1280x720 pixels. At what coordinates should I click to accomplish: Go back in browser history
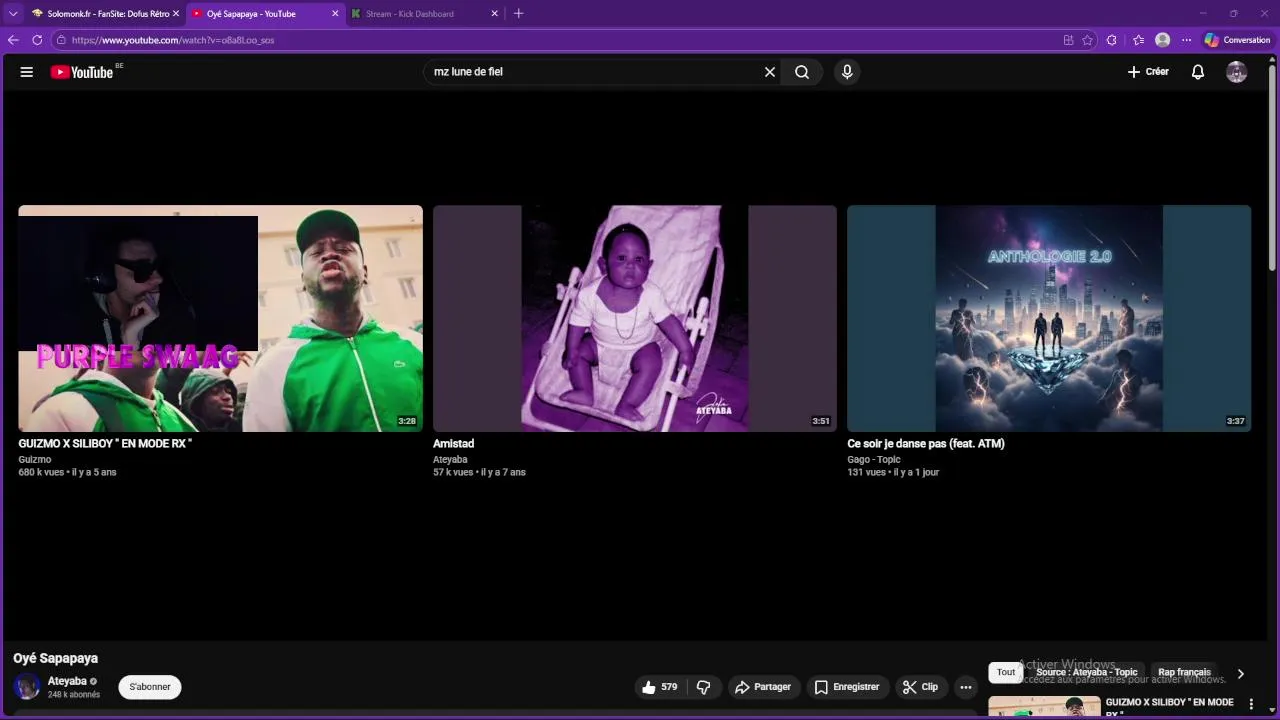point(13,40)
